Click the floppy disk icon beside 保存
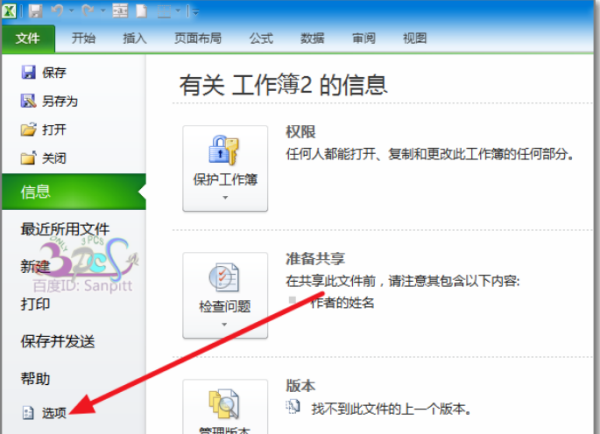 click(28, 72)
